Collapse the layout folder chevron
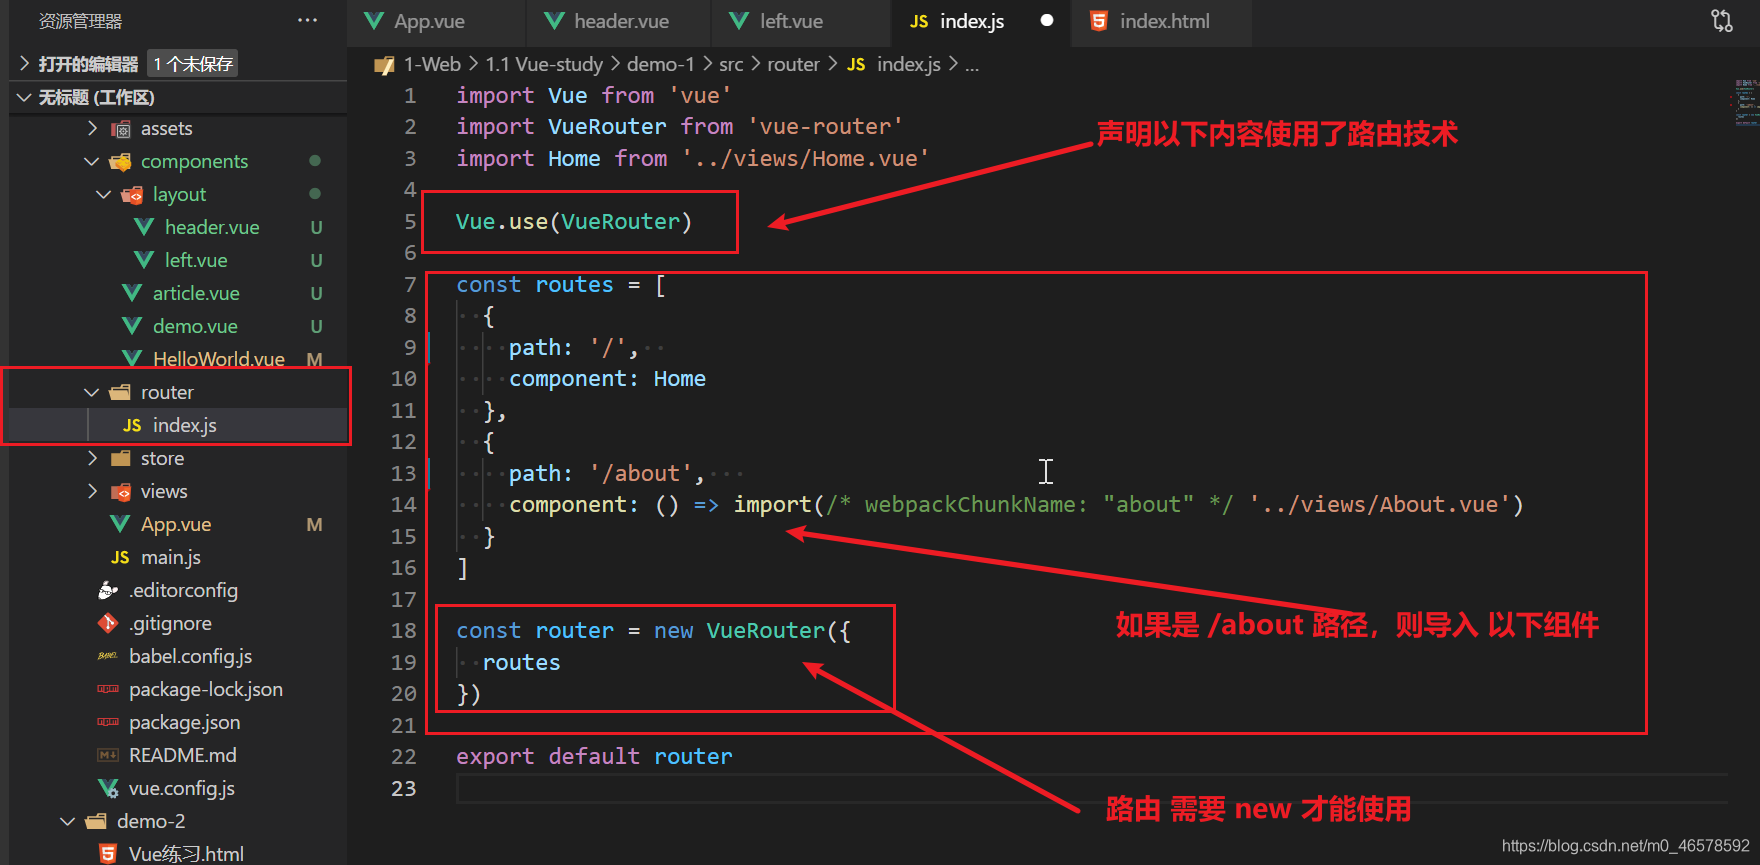This screenshot has width=1760, height=865. click(x=104, y=194)
